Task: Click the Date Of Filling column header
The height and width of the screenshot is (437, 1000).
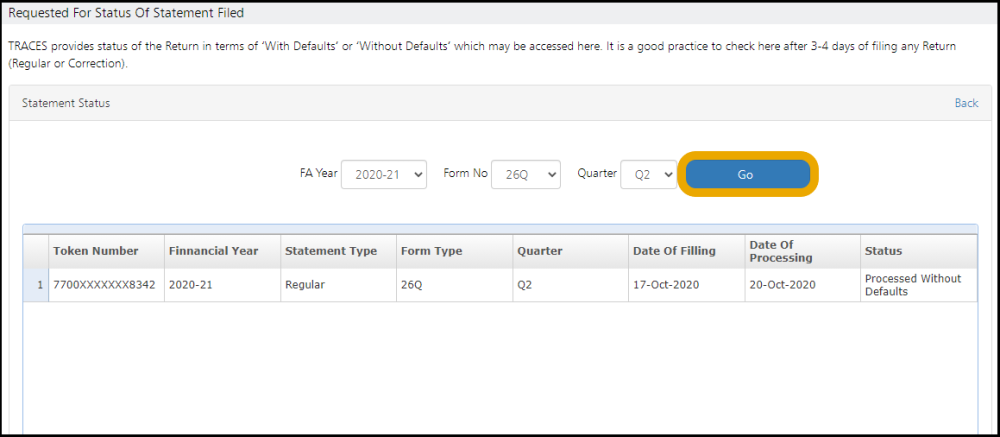Action: click(687, 251)
